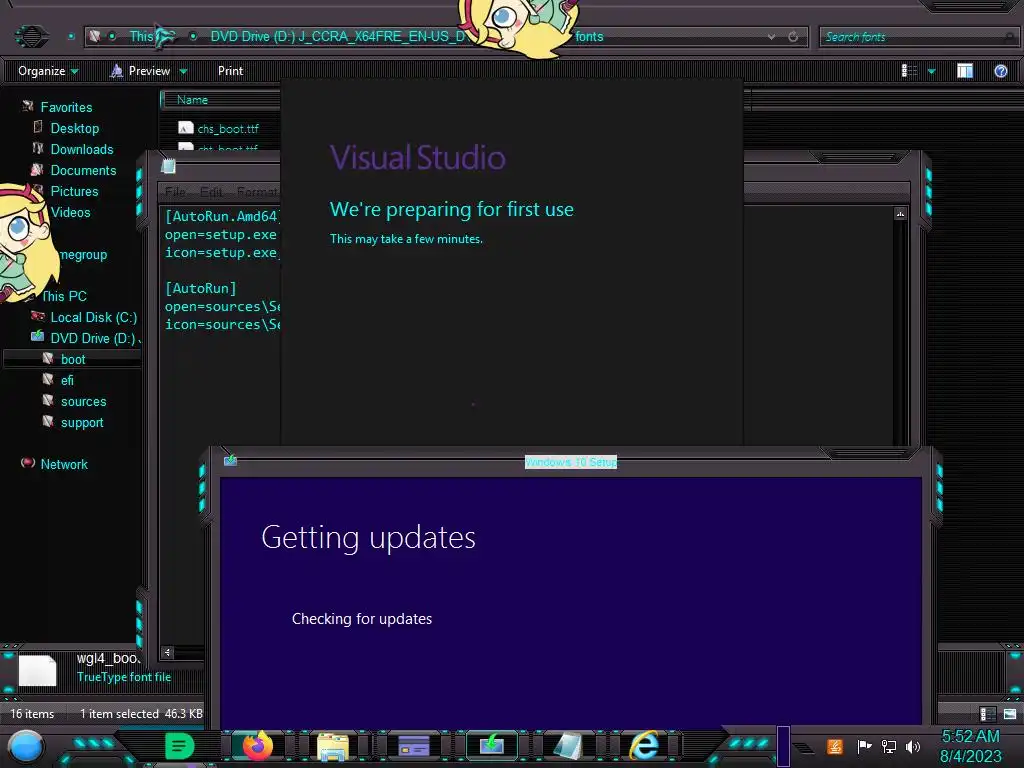This screenshot has height=768, width=1024.
Task: Switch to large icons view in status bar
Action: 1010,714
